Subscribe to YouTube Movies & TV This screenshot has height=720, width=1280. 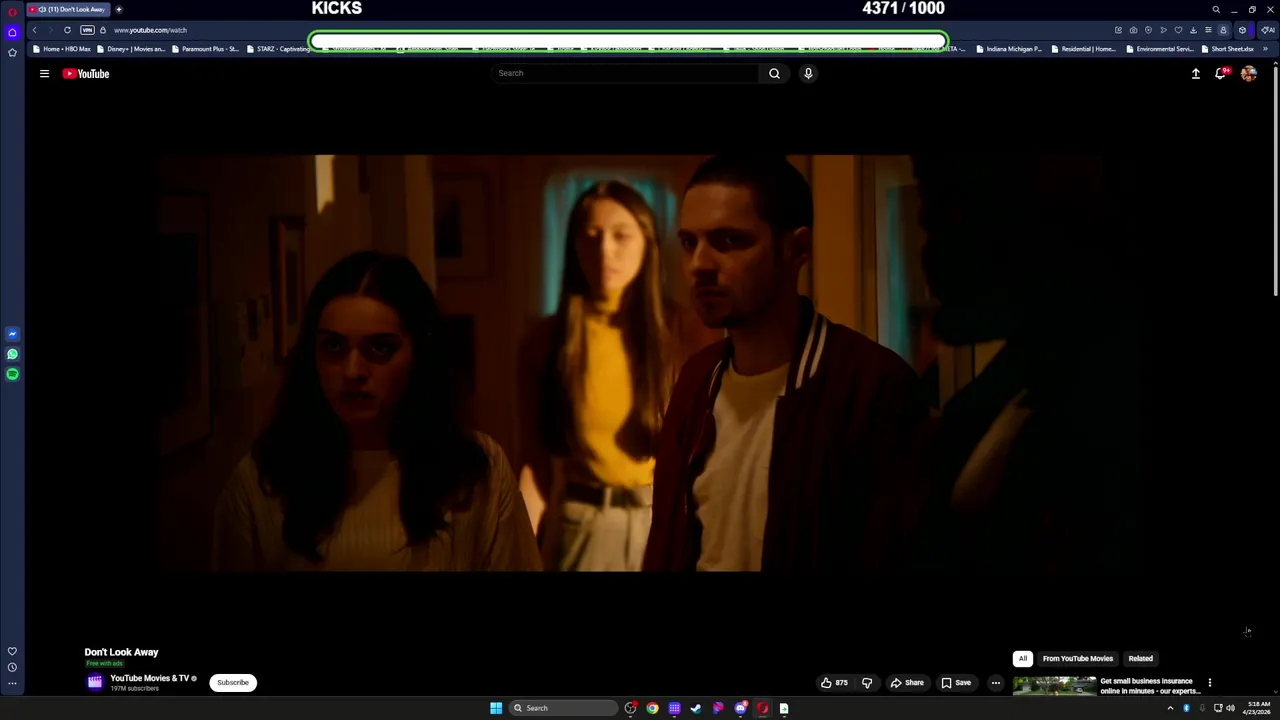[x=233, y=683]
